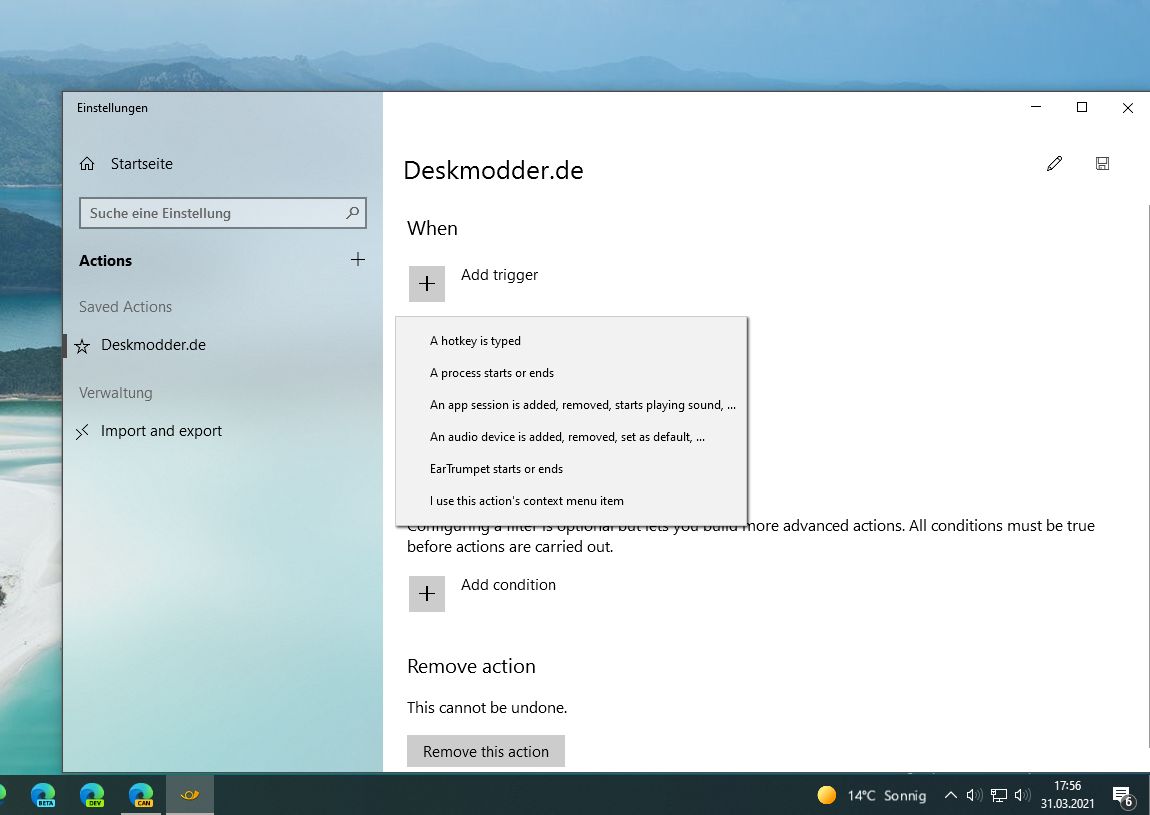Click the Deskmodder.de page title
This screenshot has height=815, width=1150.
494,170
